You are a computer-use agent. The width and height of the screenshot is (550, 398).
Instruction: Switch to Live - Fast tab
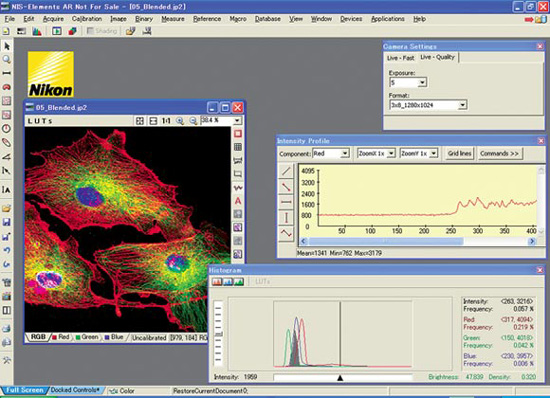point(401,58)
